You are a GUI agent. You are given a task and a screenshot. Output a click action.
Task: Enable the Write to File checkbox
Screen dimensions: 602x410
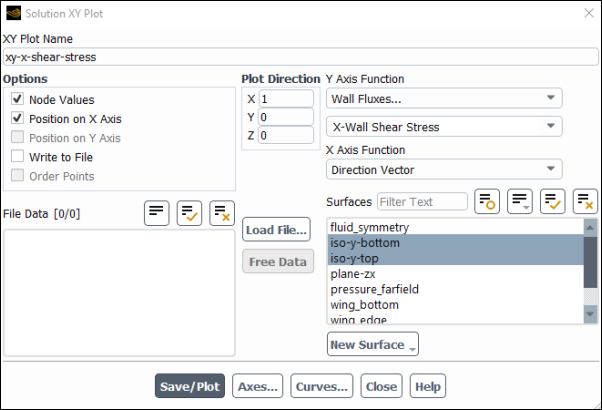click(17, 157)
